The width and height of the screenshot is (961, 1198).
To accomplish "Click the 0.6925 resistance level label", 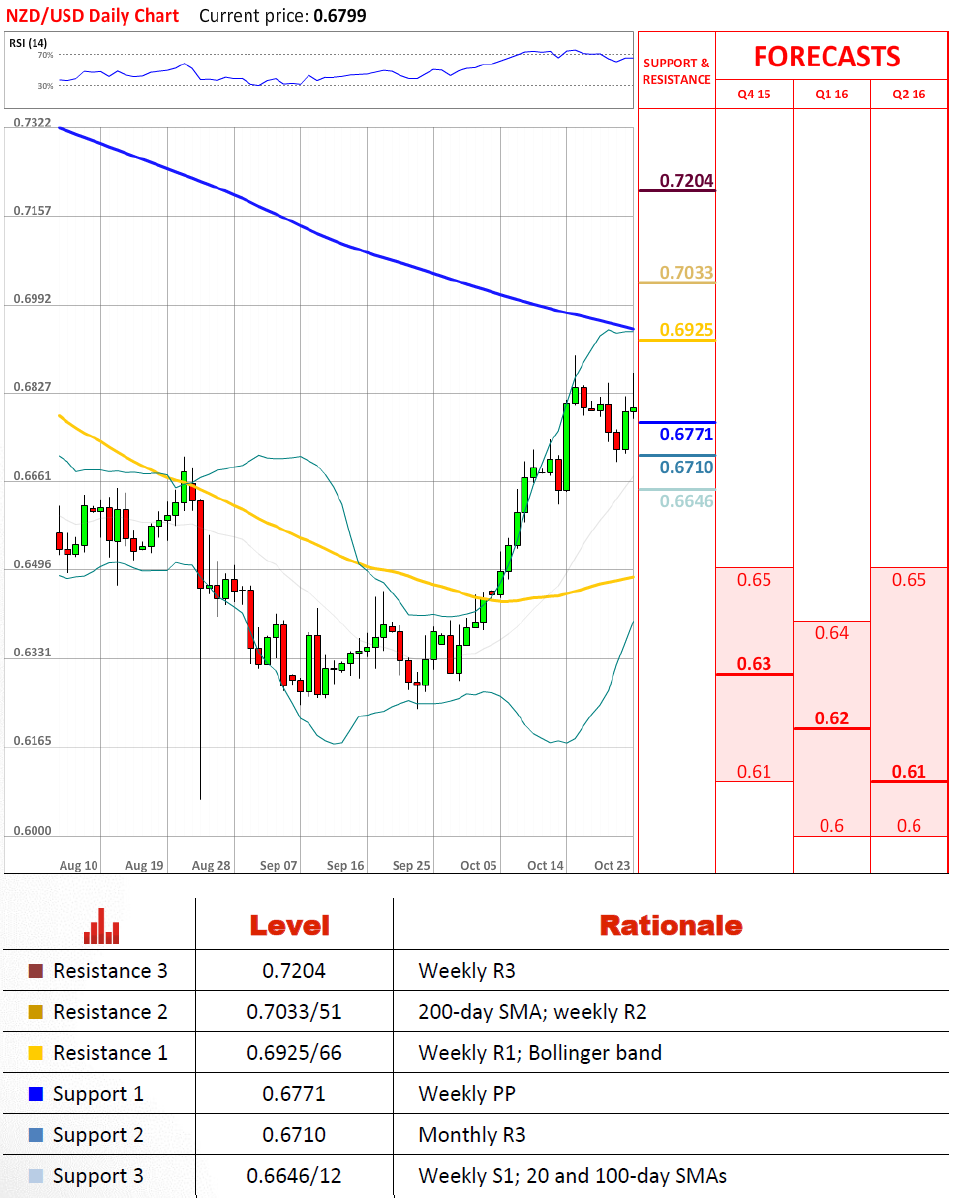I will 686,330.
